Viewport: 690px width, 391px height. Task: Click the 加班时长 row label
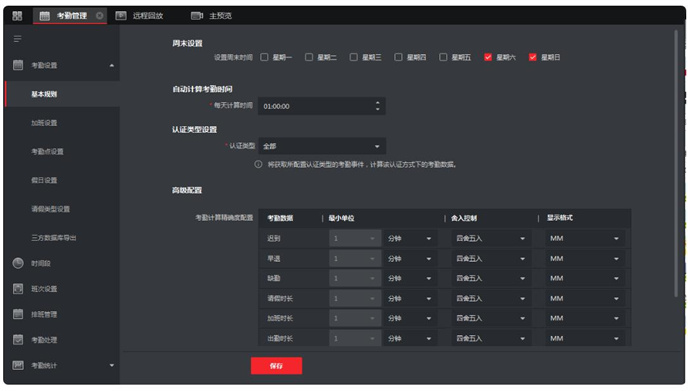pos(280,318)
